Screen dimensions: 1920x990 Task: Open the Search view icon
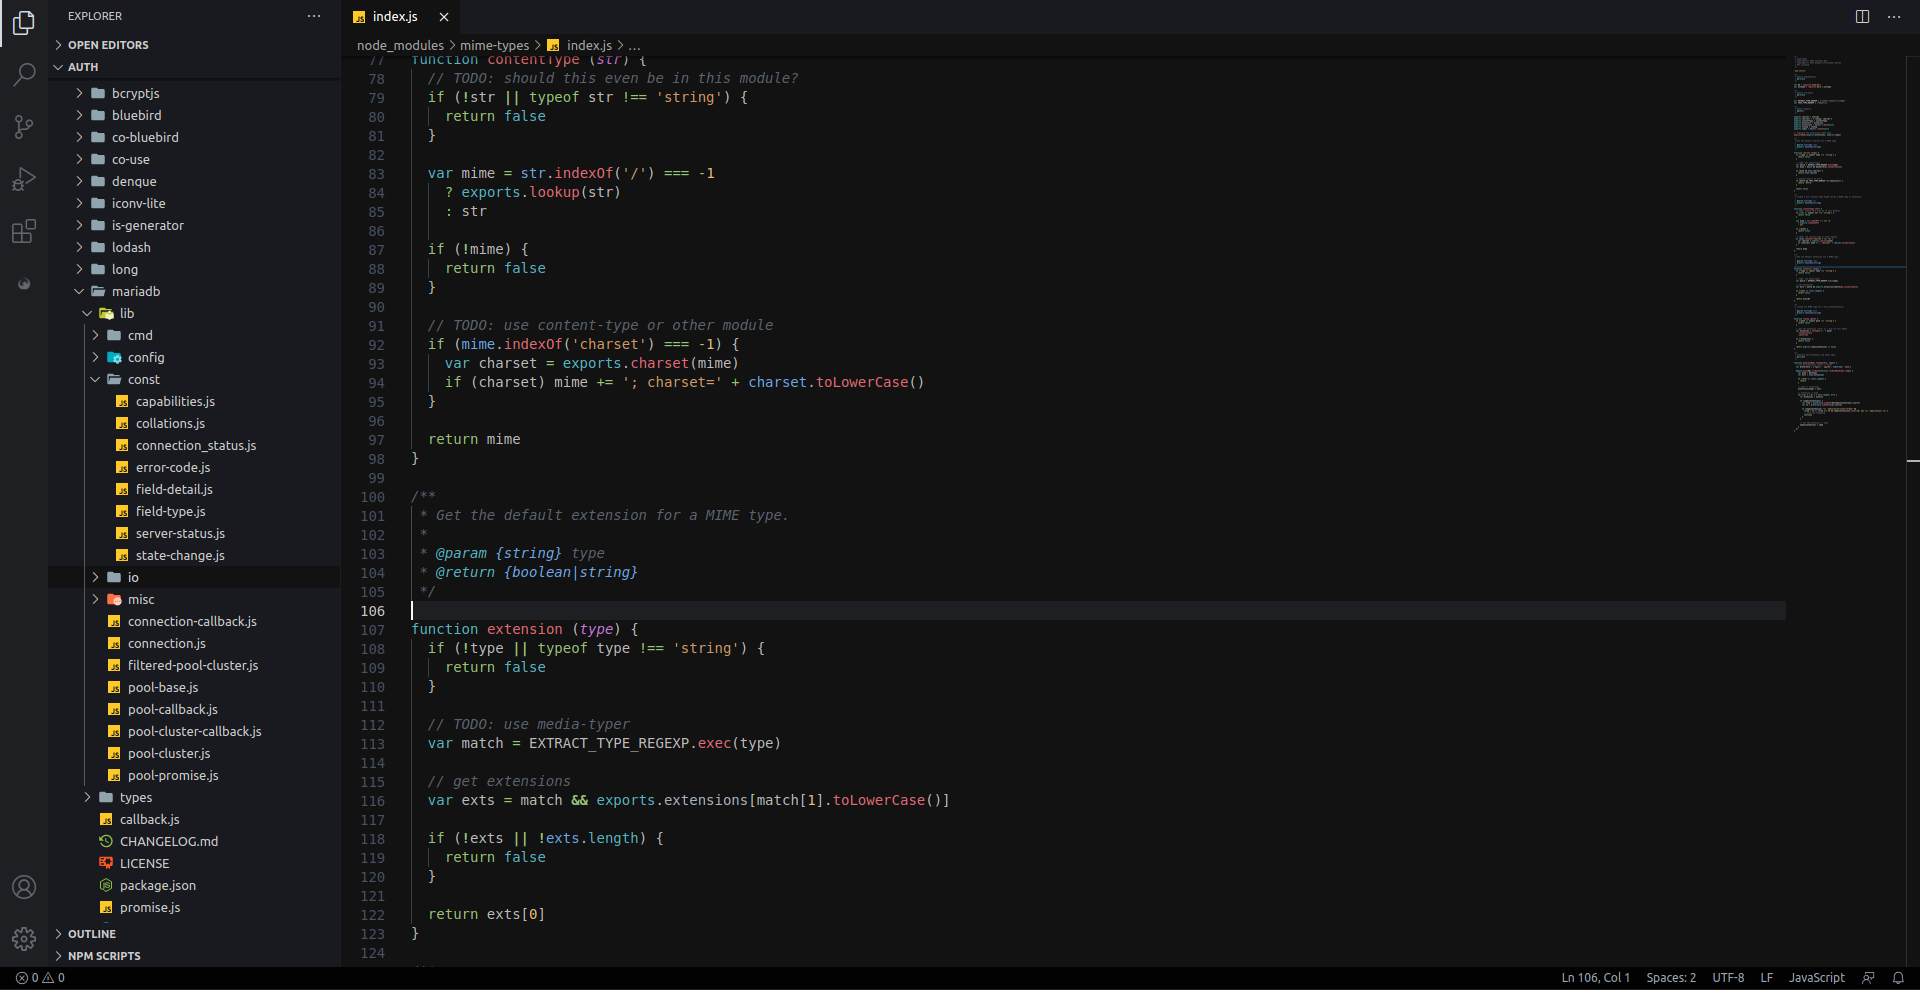pos(24,75)
